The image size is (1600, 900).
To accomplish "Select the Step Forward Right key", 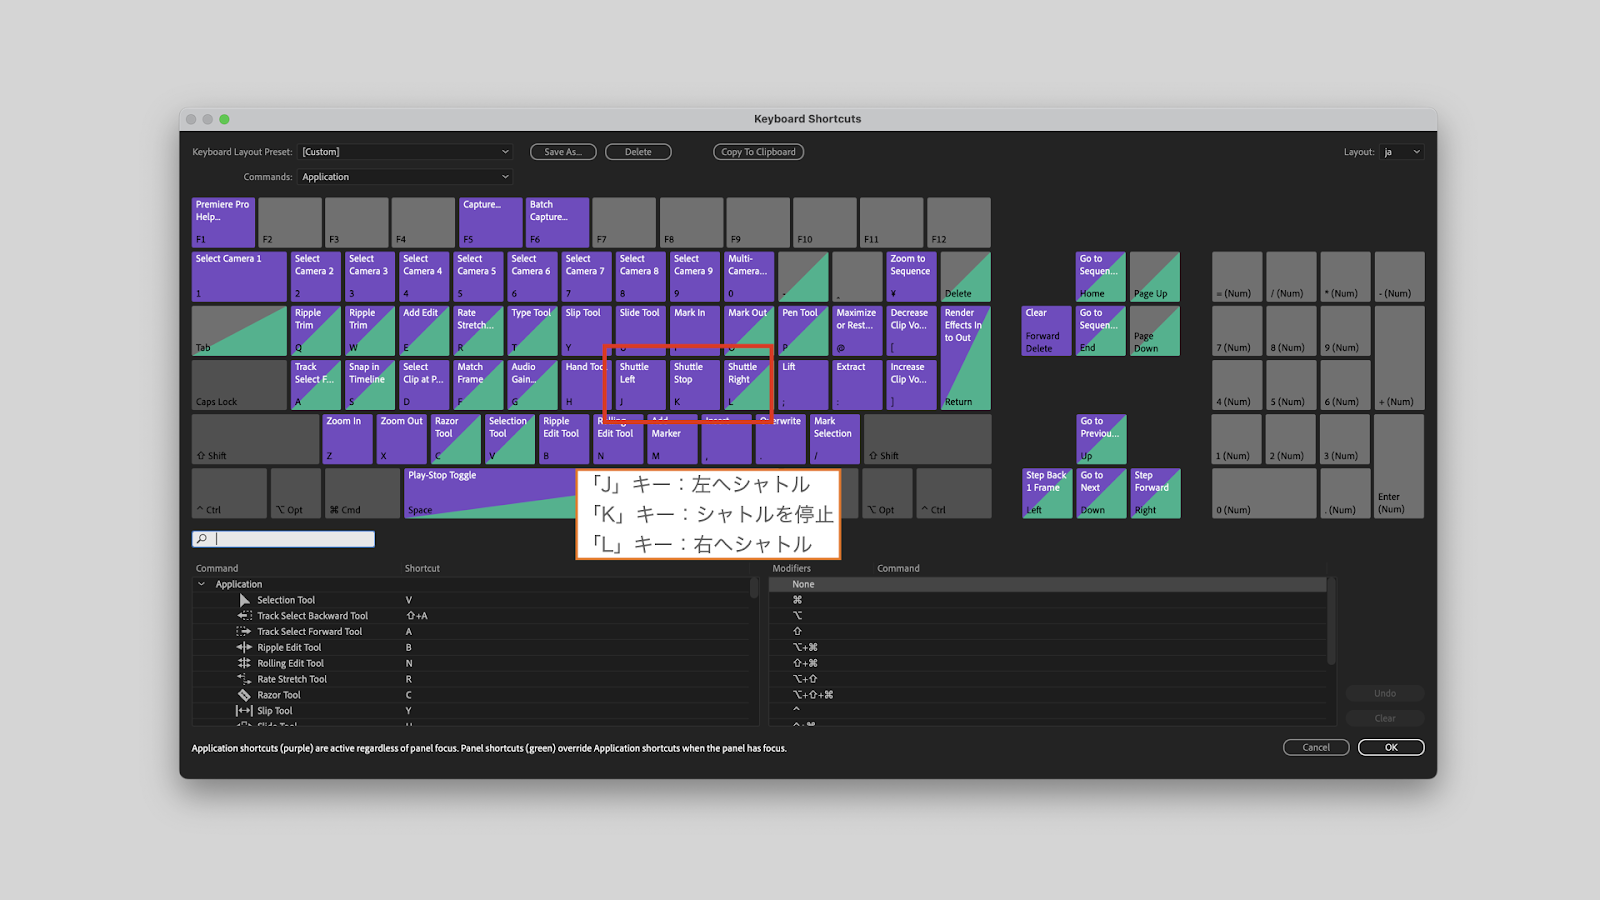I will (1155, 493).
